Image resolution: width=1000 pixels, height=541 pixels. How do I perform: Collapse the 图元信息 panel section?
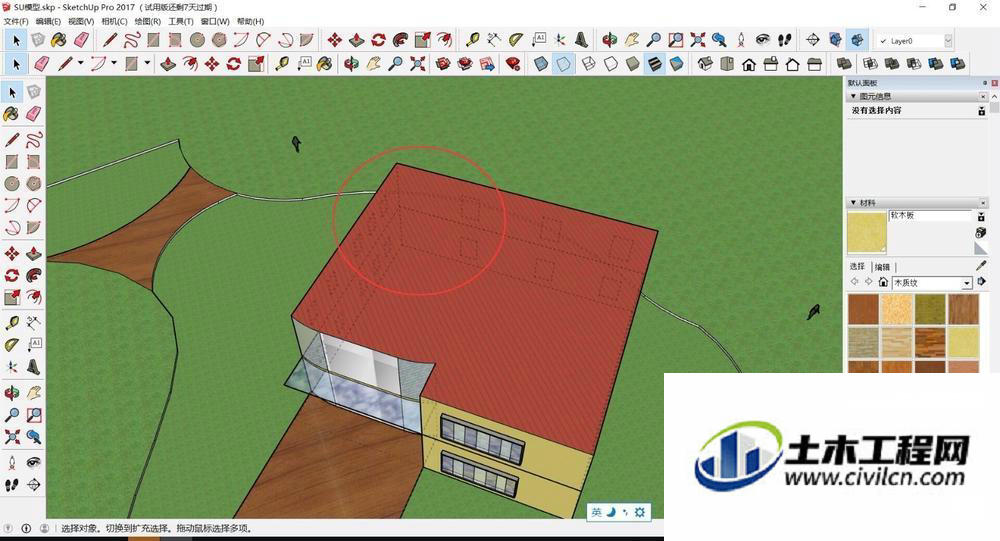[853, 96]
